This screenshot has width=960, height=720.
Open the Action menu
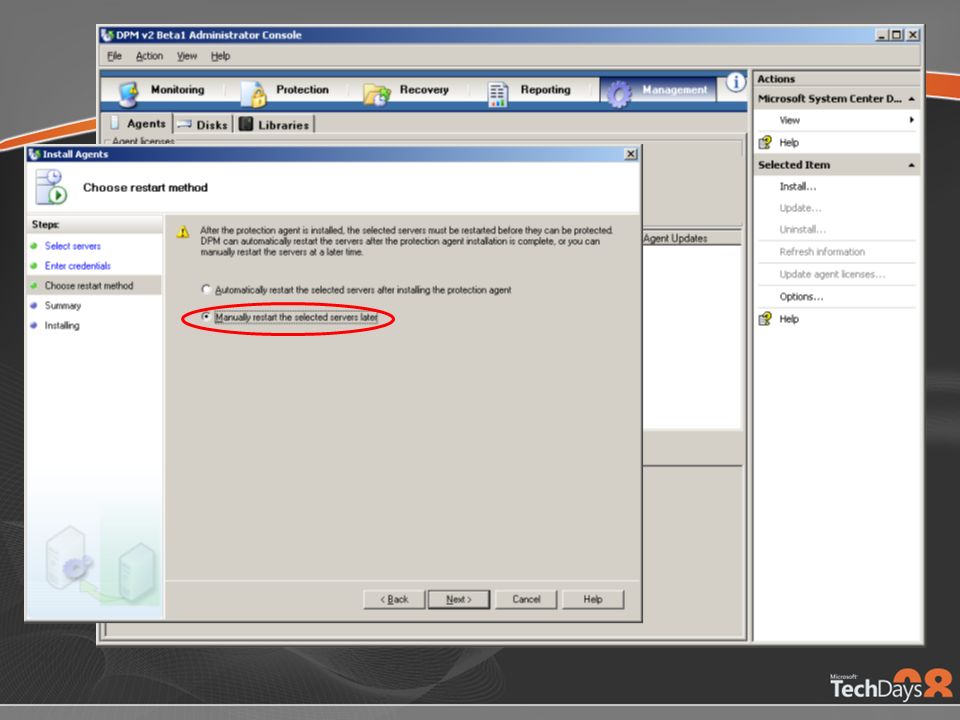(149, 56)
